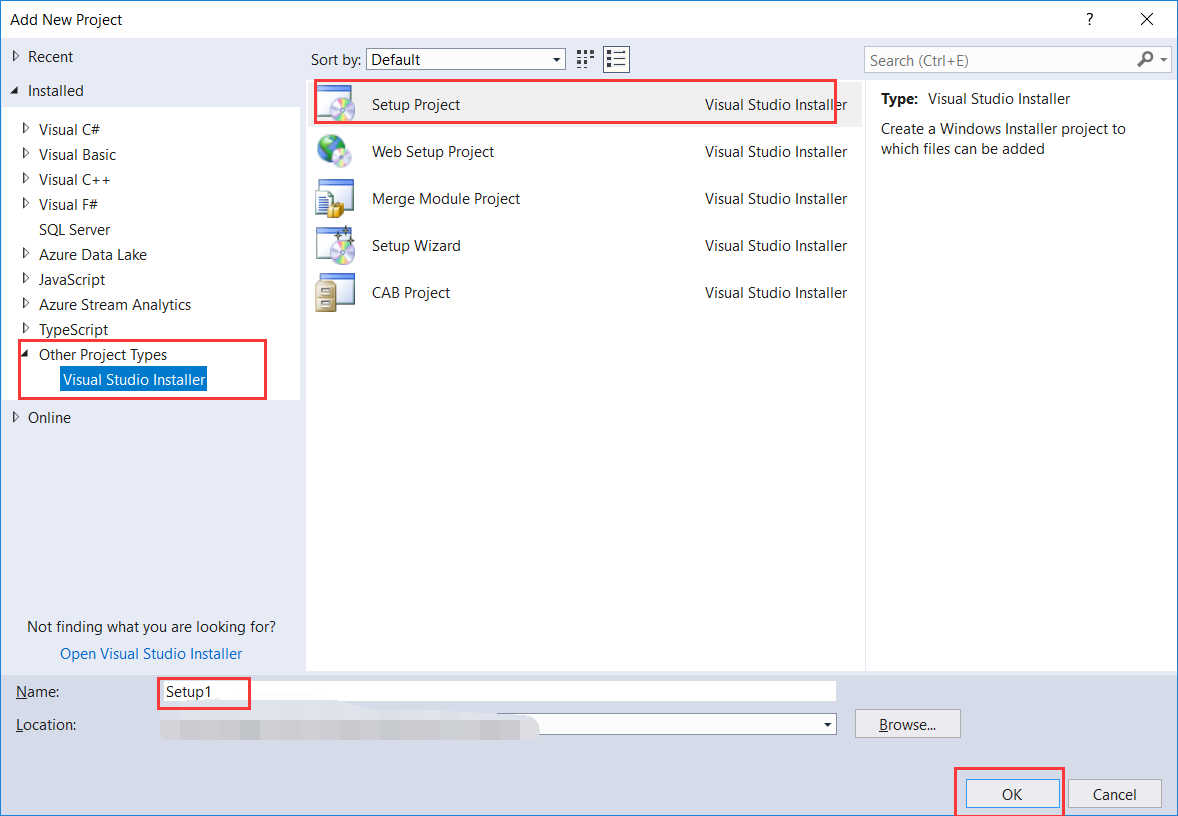Expand the JavaScript node
Screen dimensions: 1178x816
26,279
